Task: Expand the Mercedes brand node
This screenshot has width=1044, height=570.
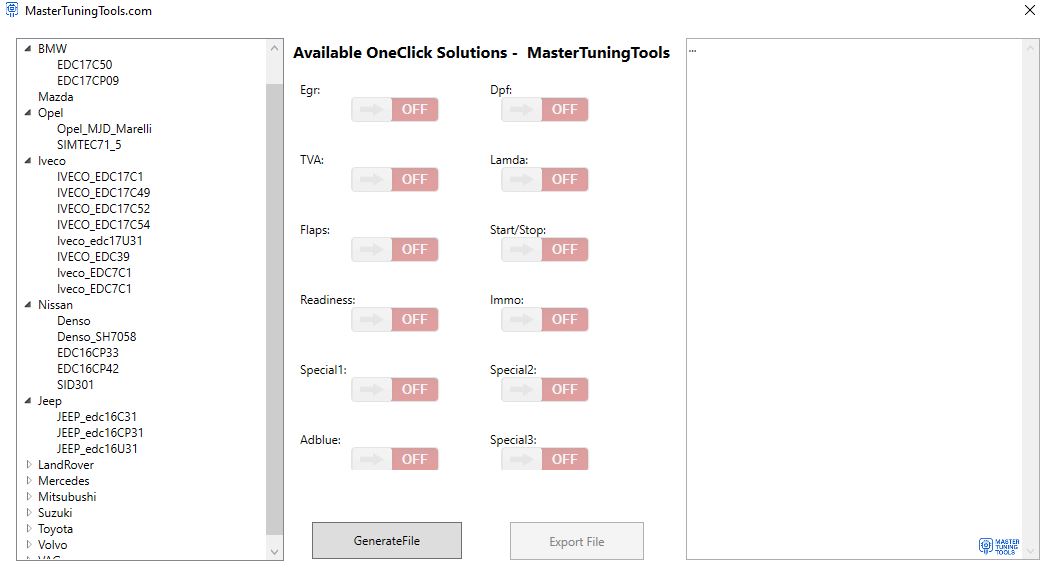Action: click(x=28, y=481)
